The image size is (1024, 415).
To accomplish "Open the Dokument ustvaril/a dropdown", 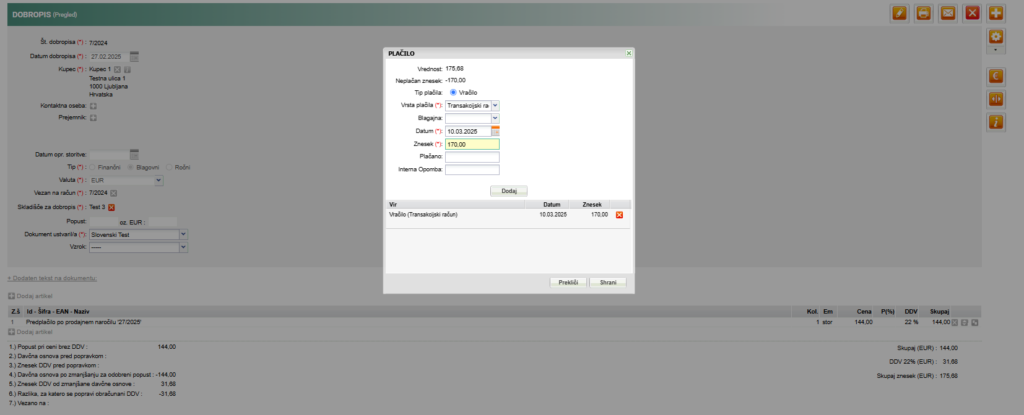I will pos(184,234).
